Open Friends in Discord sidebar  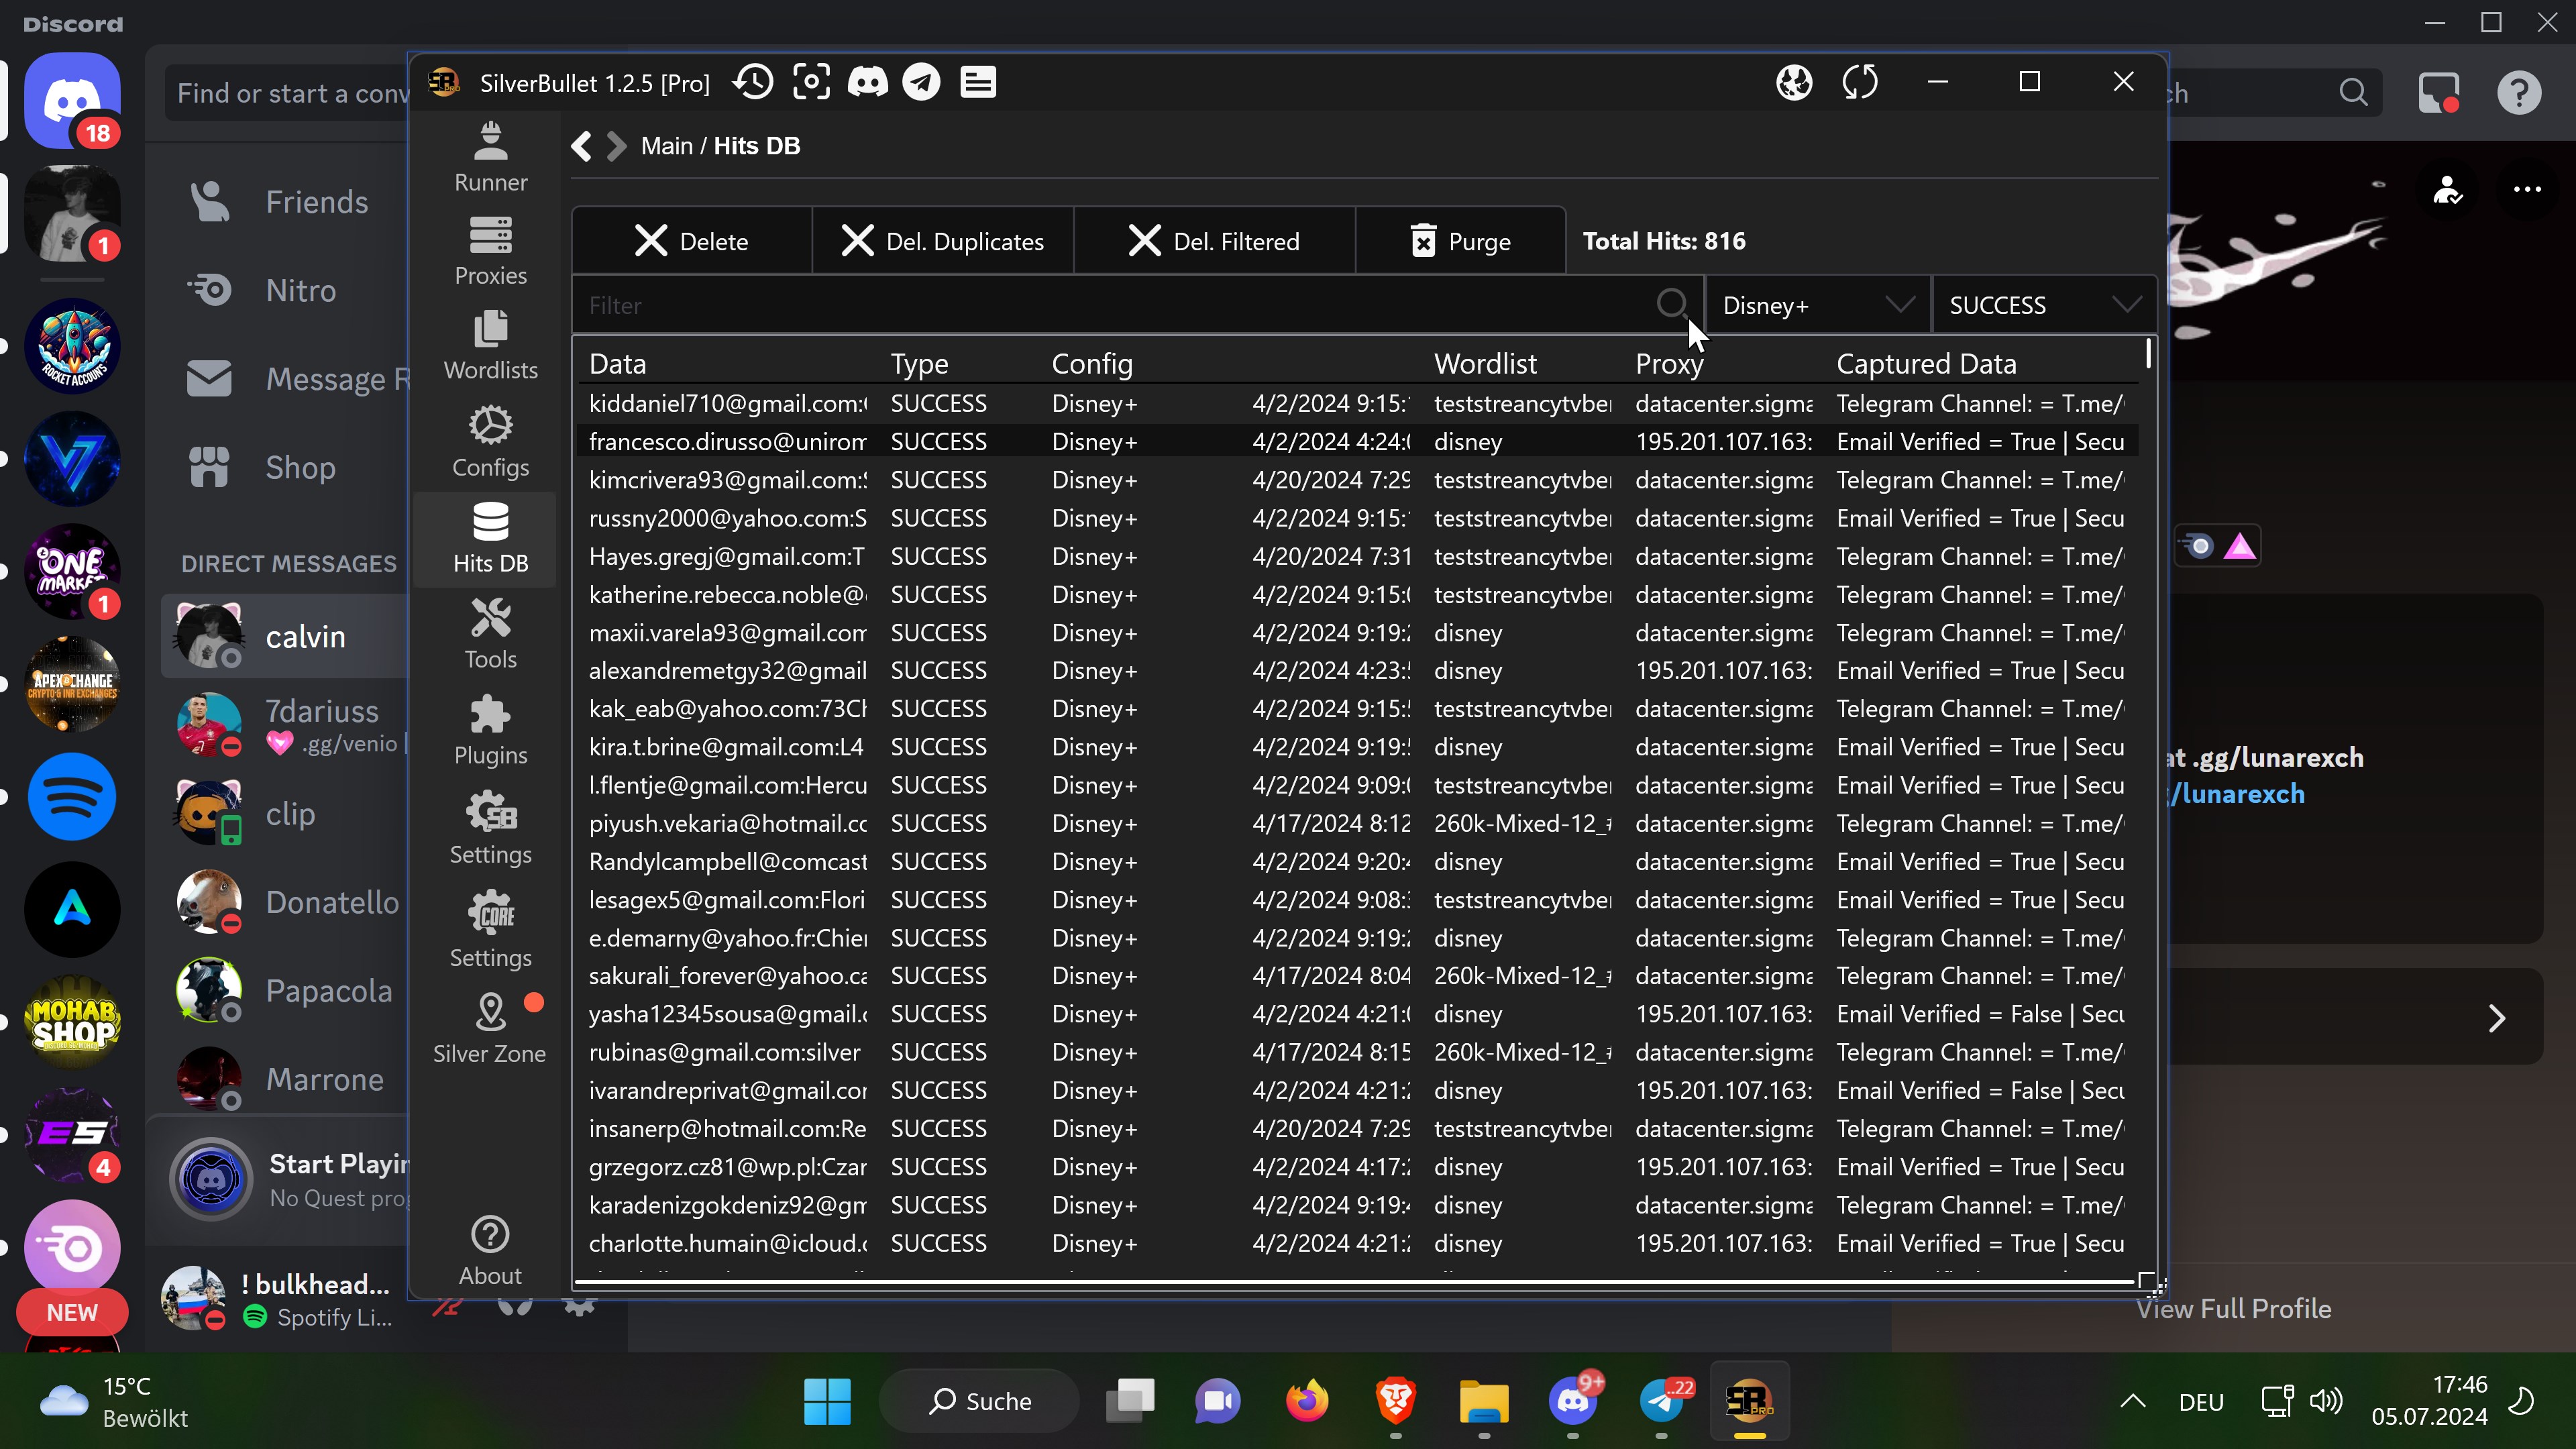316,202
